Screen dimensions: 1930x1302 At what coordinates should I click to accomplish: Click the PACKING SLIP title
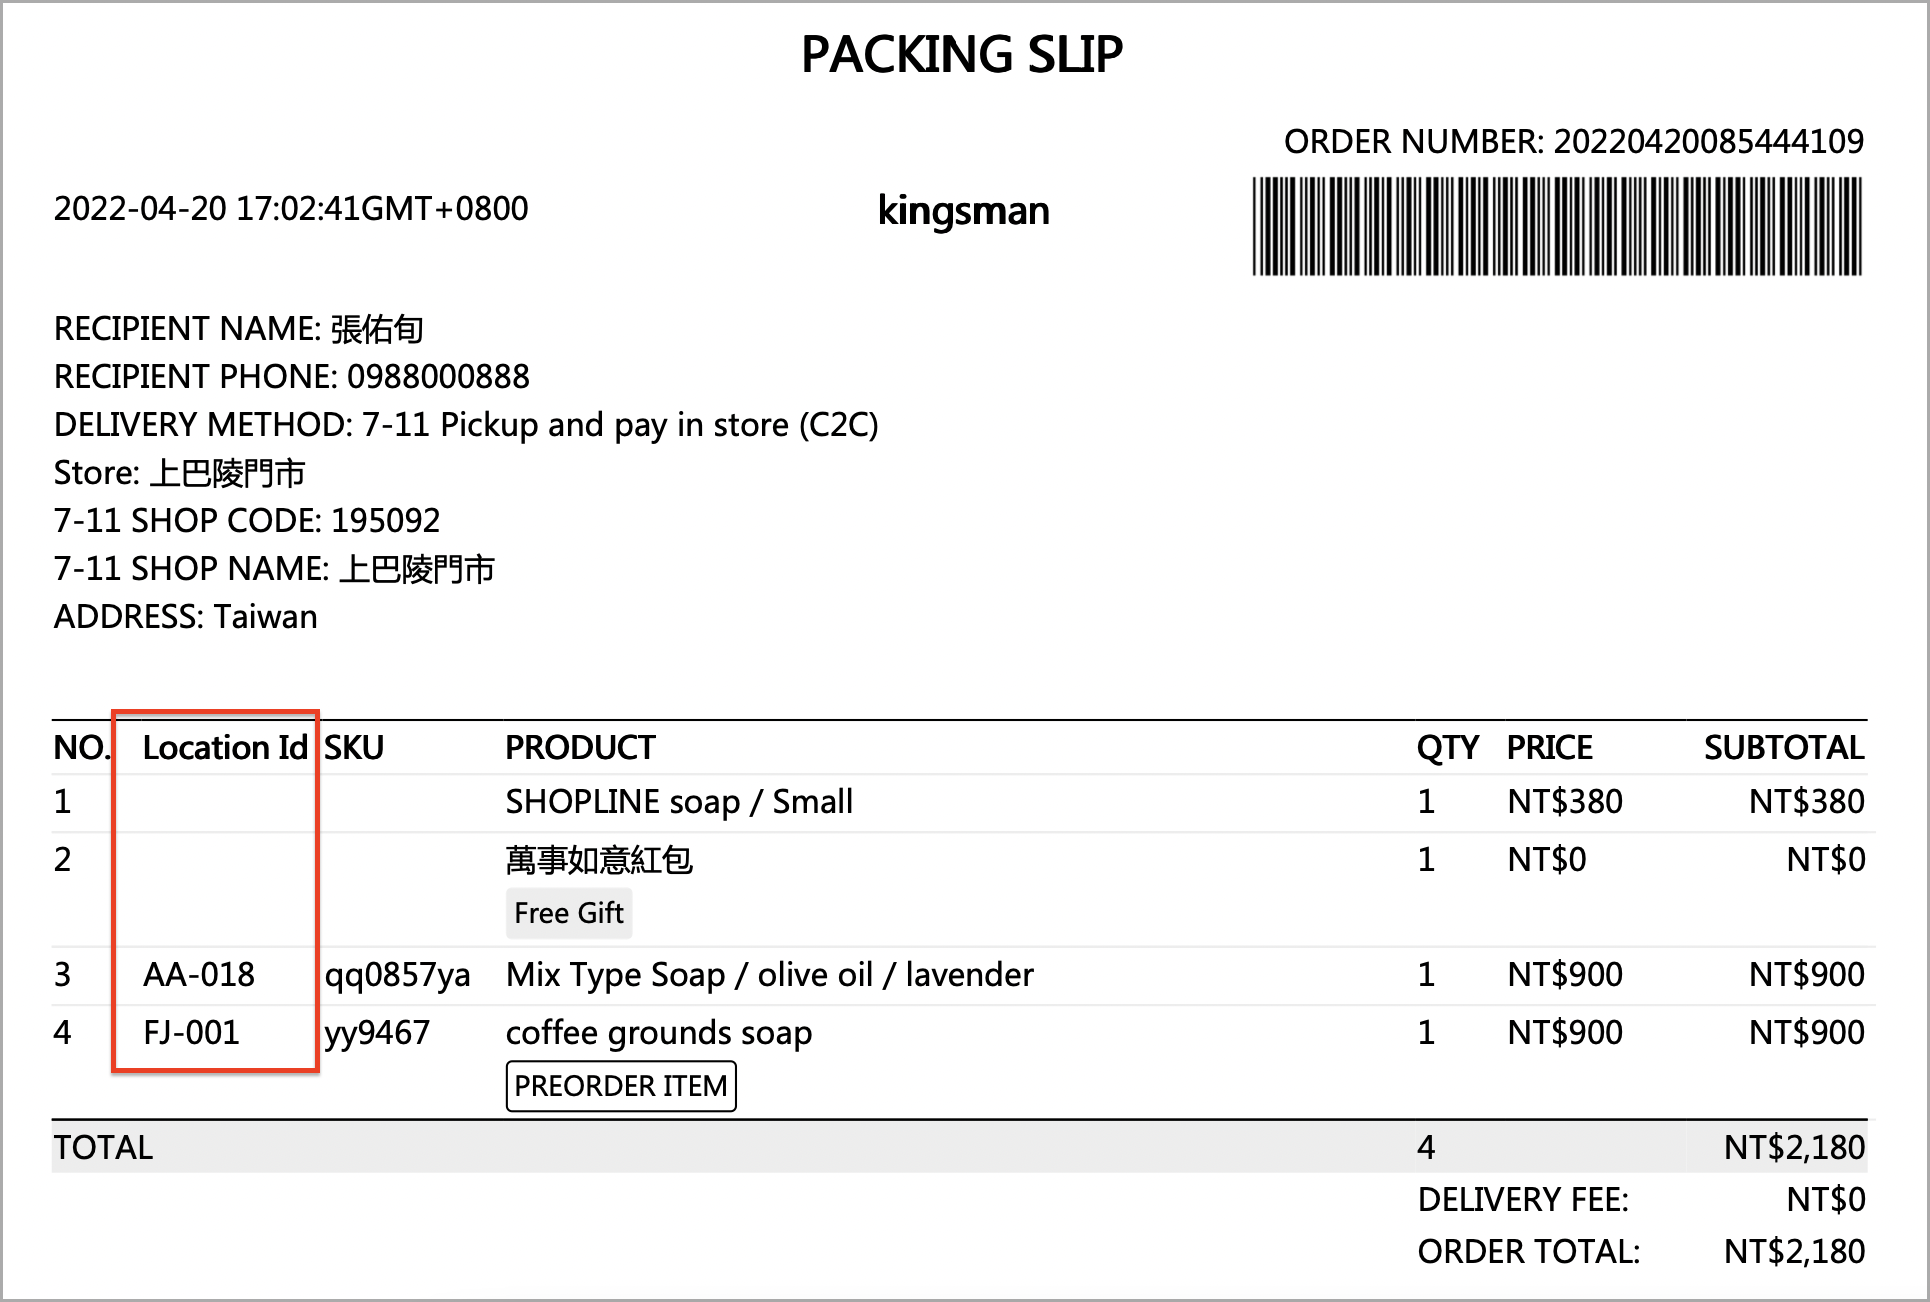tap(962, 54)
